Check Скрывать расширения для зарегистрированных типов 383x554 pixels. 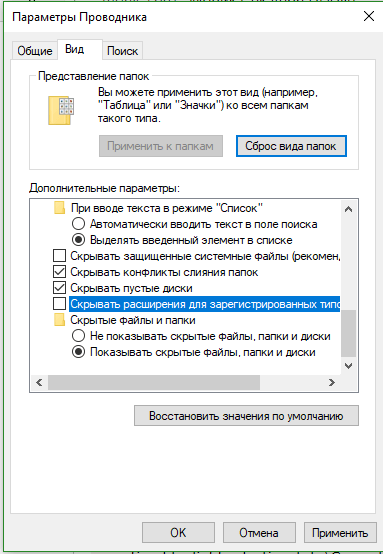pyautogui.click(x=59, y=304)
